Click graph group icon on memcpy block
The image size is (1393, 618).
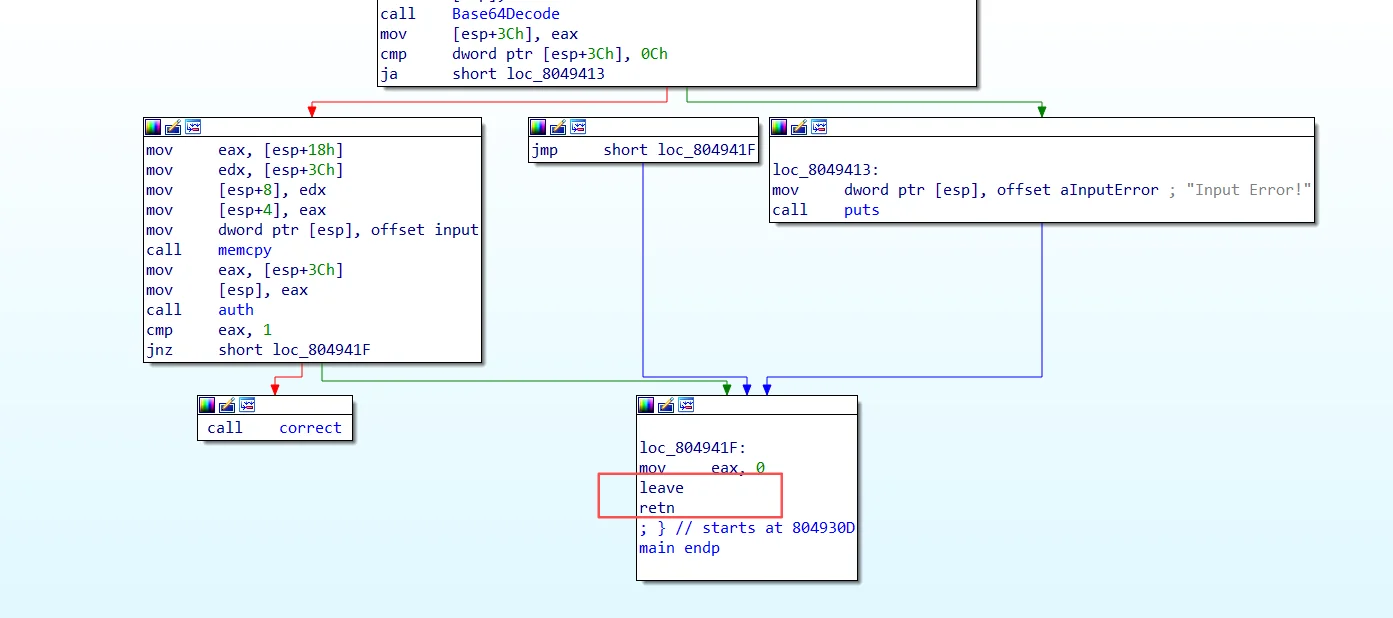[193, 127]
